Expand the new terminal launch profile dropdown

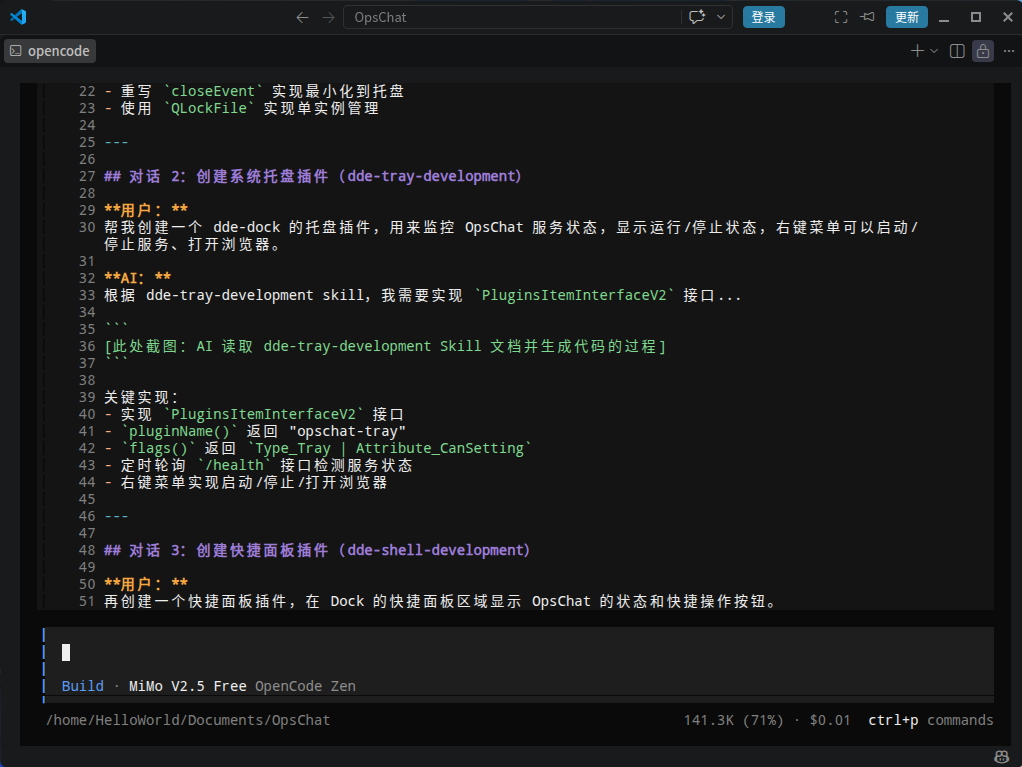point(934,51)
